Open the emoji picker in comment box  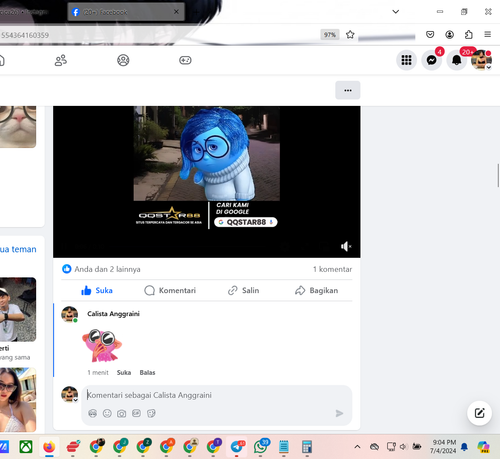point(107,414)
